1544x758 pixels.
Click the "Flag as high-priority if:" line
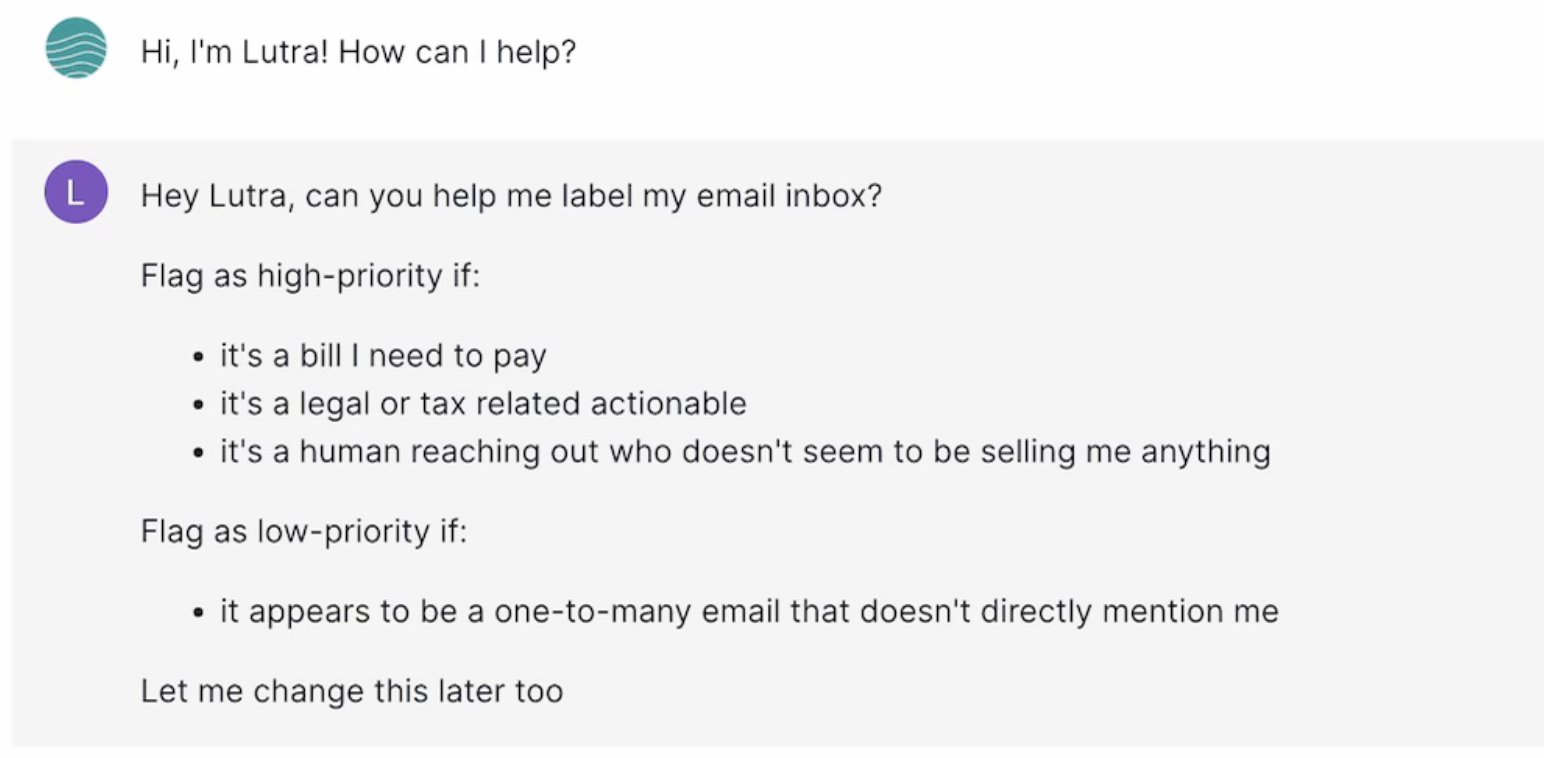click(311, 275)
